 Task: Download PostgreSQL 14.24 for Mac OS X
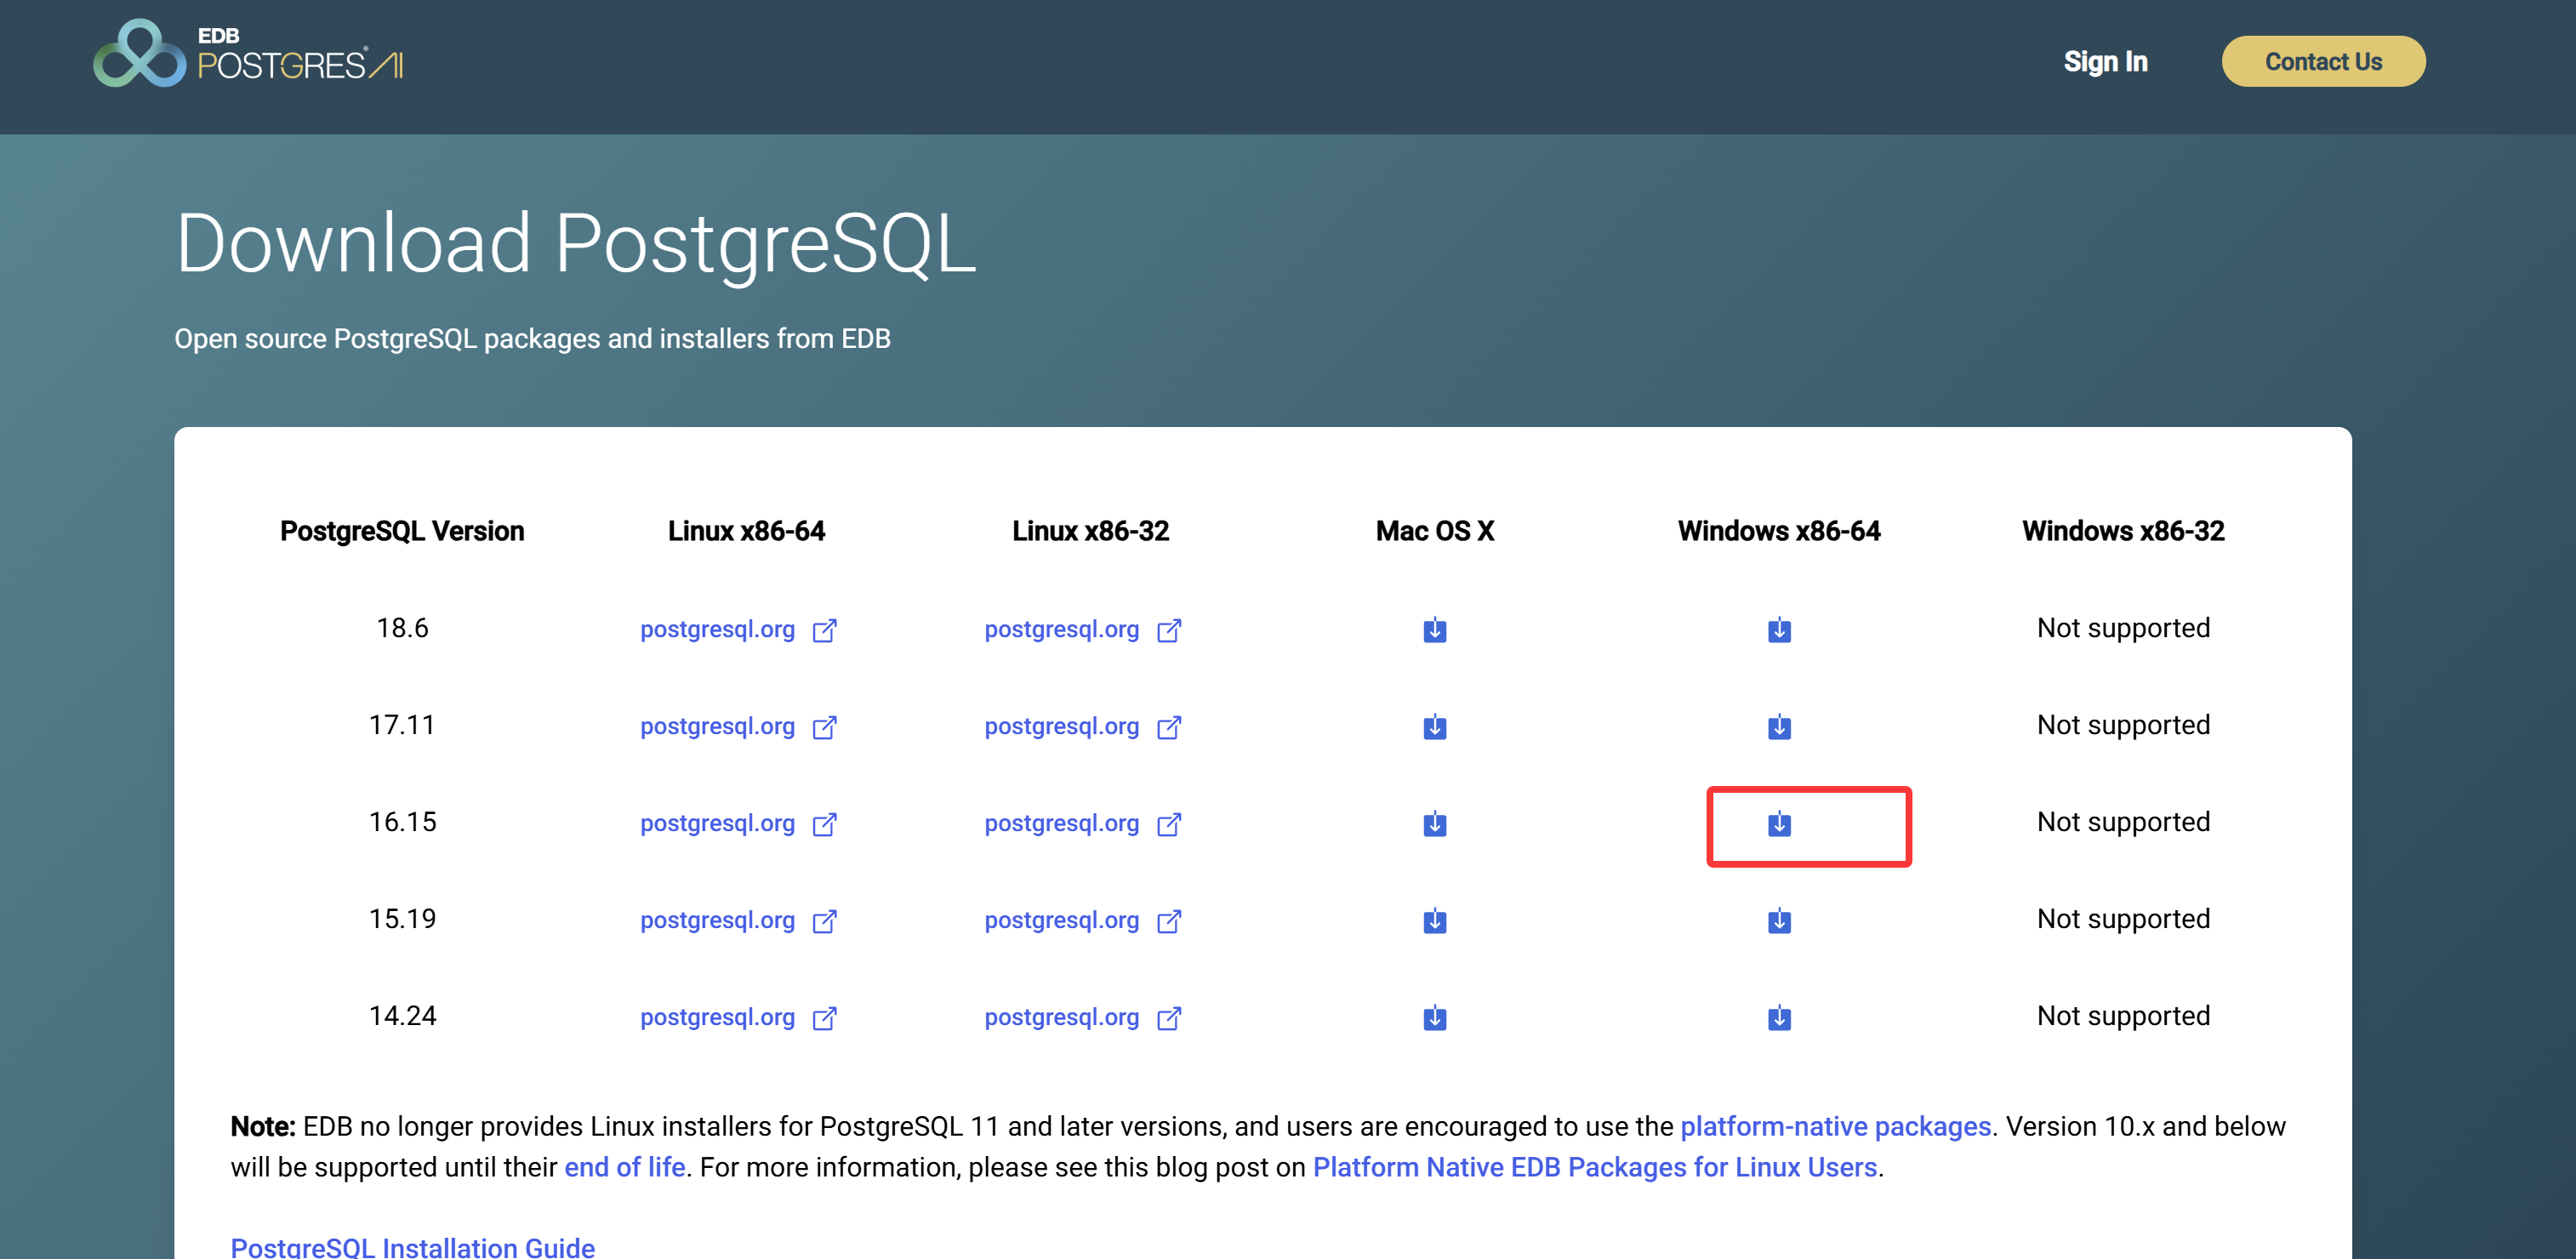pos(1434,1018)
